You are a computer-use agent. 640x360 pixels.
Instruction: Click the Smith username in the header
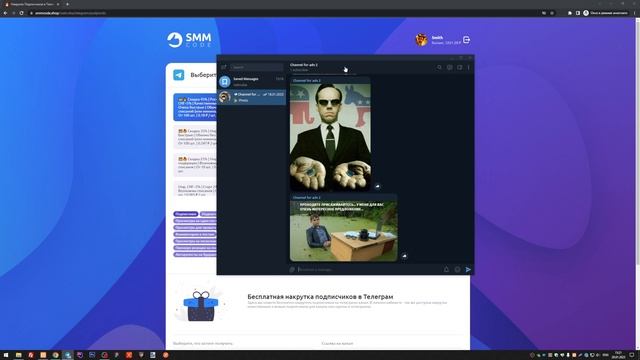[437, 38]
